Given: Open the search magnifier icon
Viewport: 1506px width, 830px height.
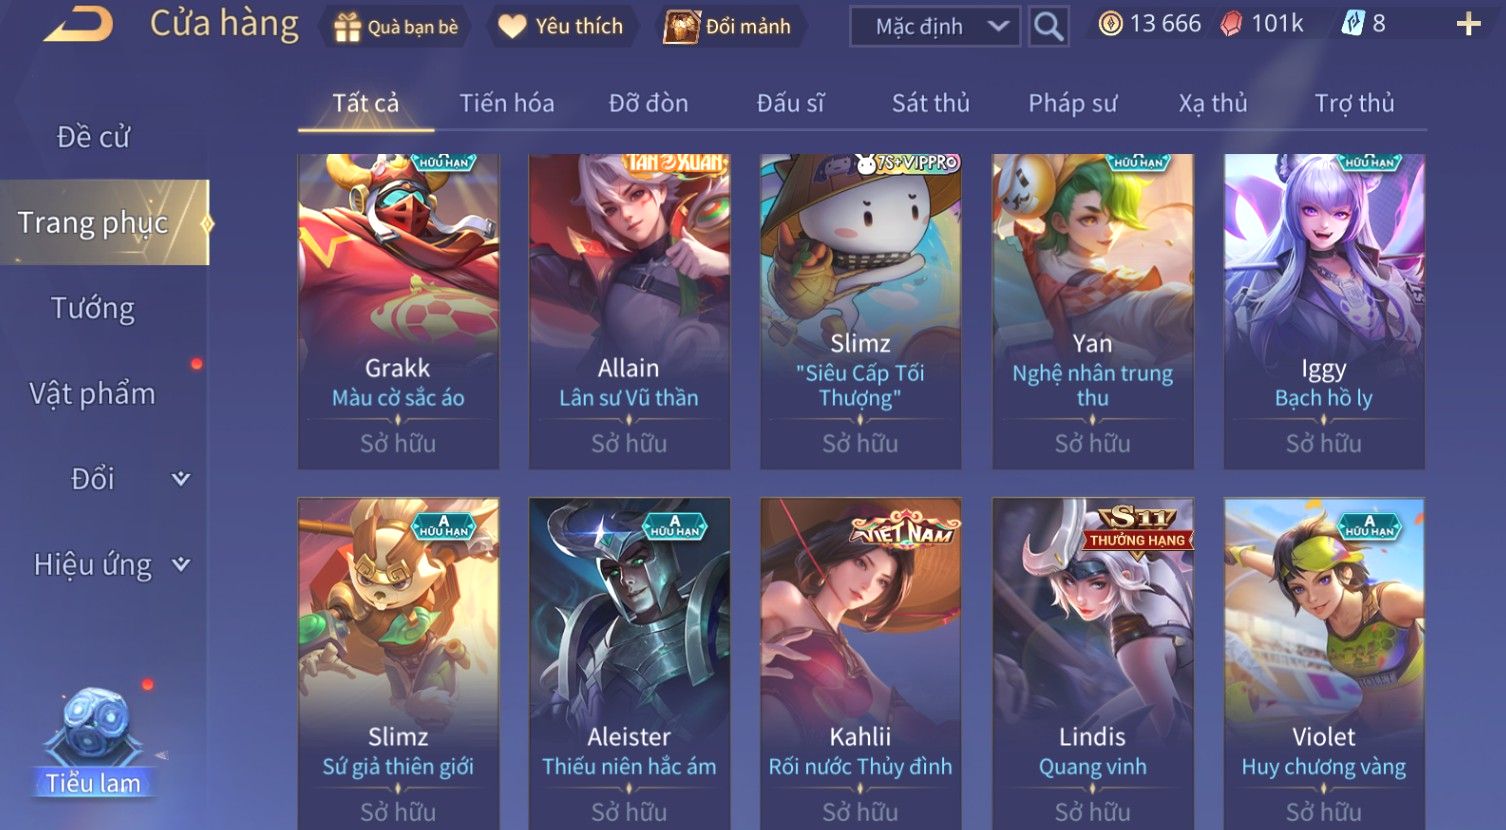Looking at the screenshot, I should point(1048,26).
